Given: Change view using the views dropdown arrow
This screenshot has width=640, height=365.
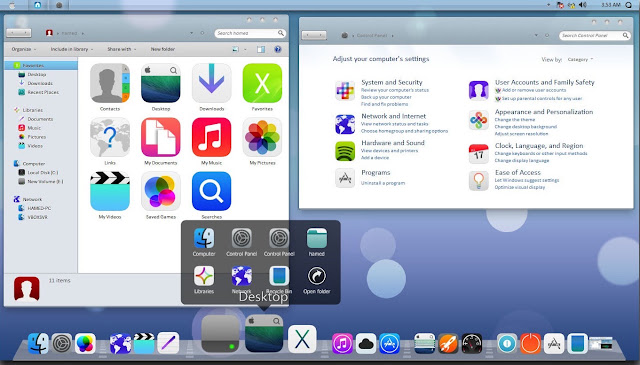Looking at the screenshot, I should pyautogui.click(x=245, y=49).
